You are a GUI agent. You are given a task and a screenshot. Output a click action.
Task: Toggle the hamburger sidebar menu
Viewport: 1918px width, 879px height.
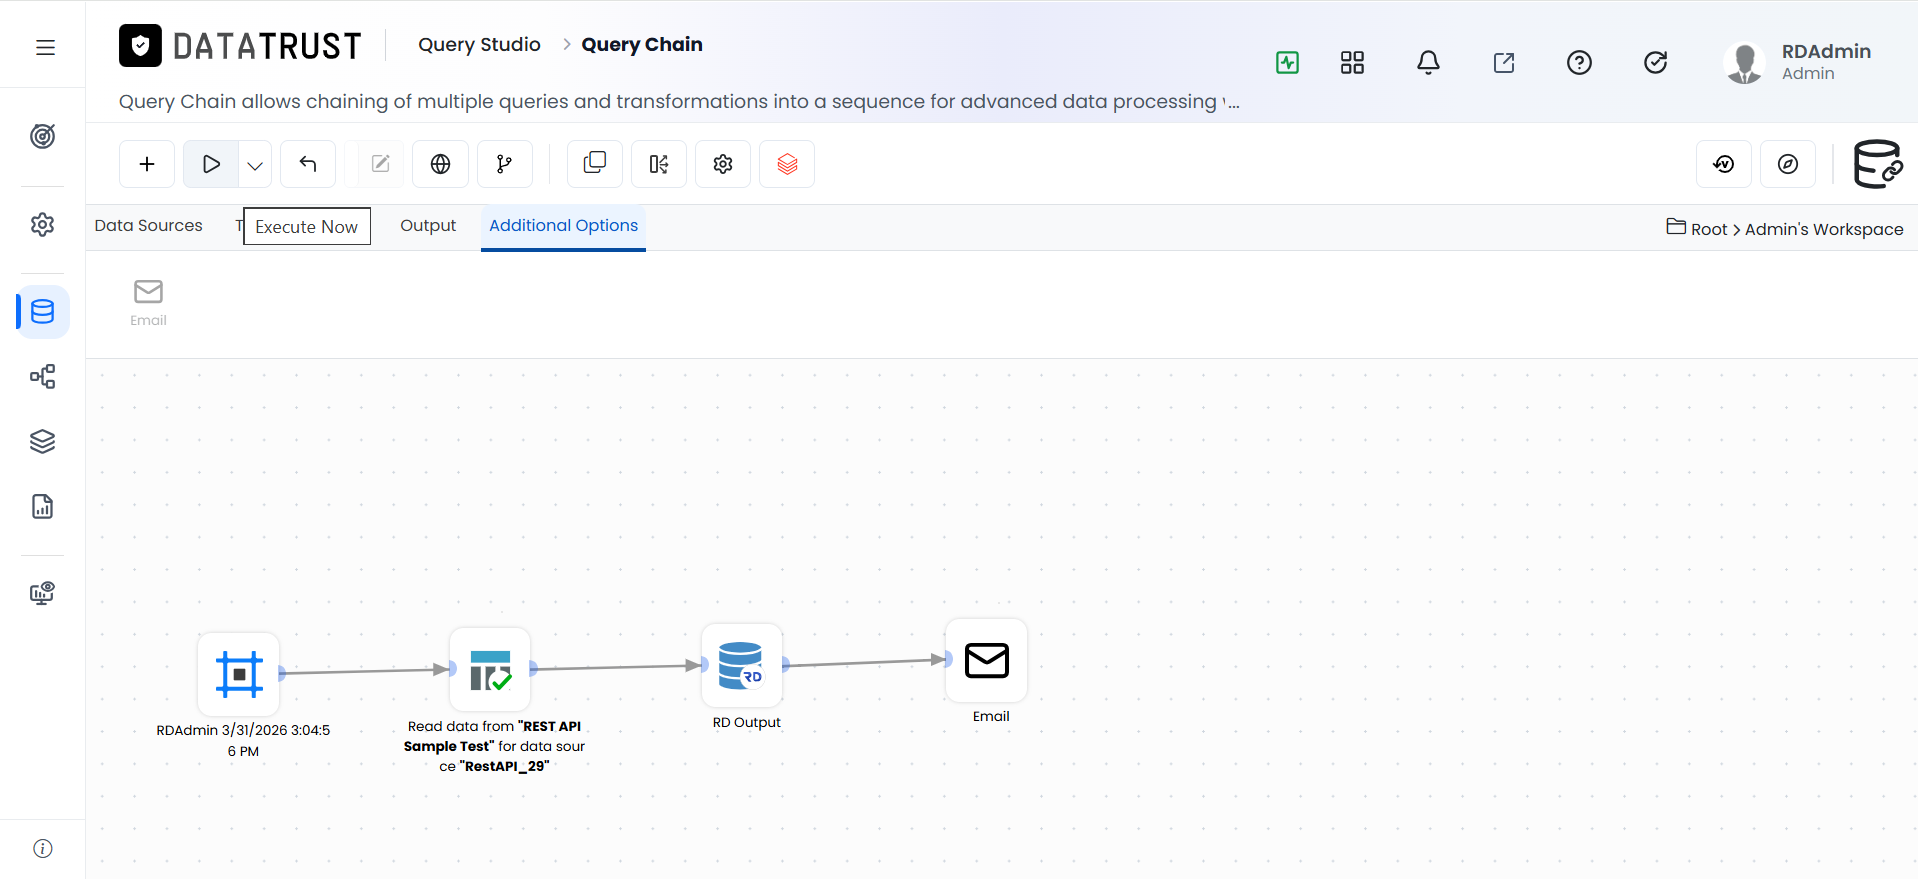tap(45, 47)
